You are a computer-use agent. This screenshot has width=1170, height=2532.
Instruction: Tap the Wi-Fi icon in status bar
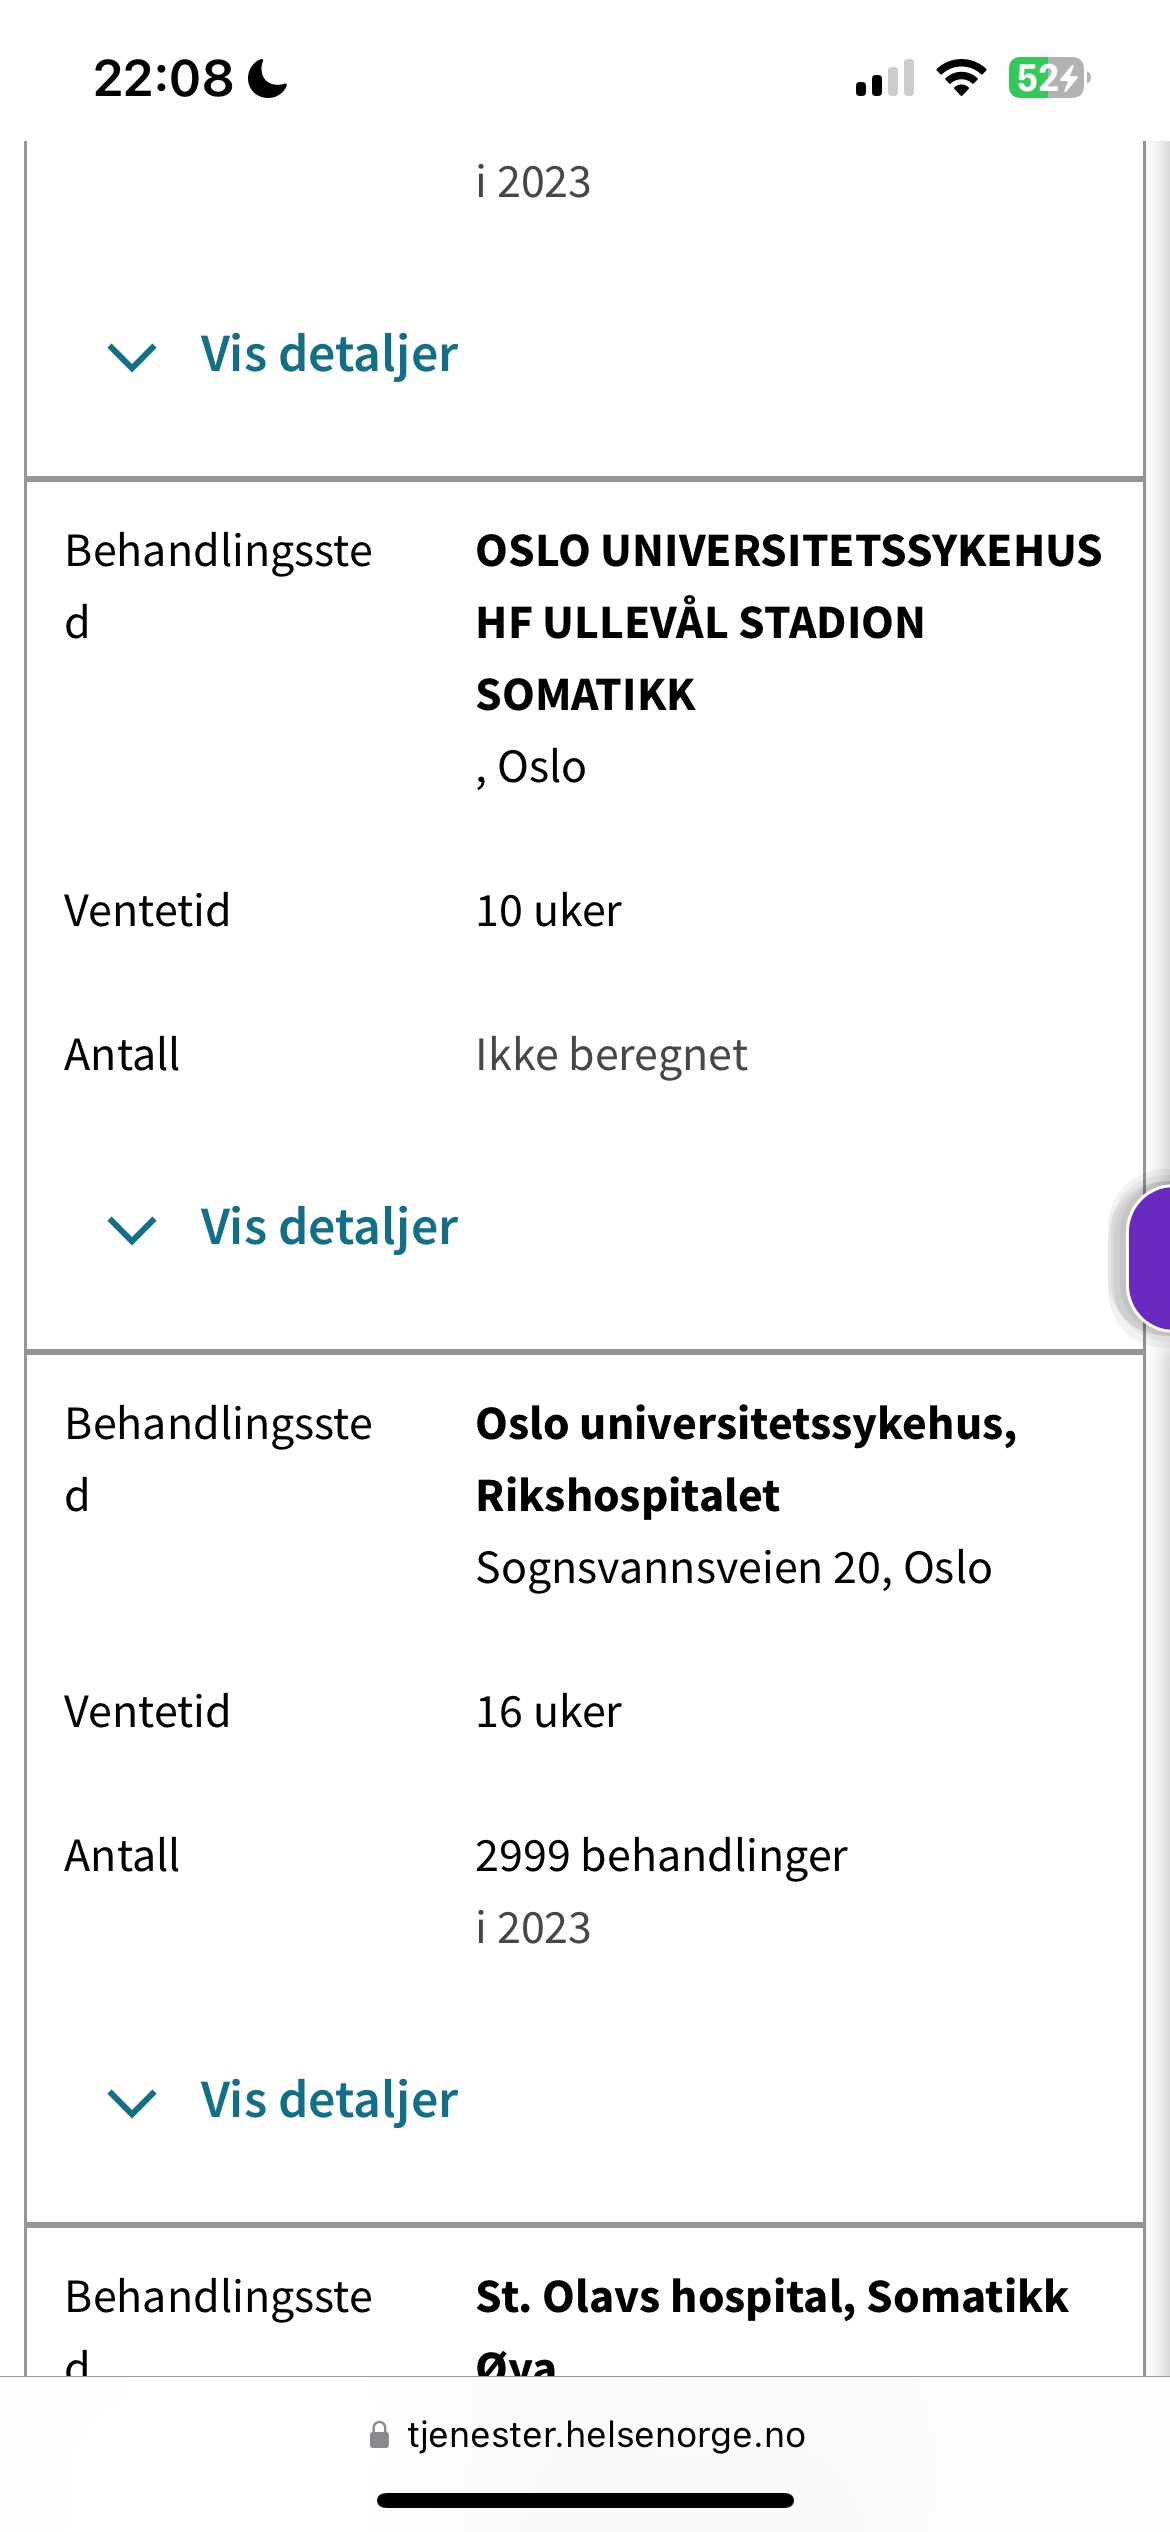click(960, 78)
